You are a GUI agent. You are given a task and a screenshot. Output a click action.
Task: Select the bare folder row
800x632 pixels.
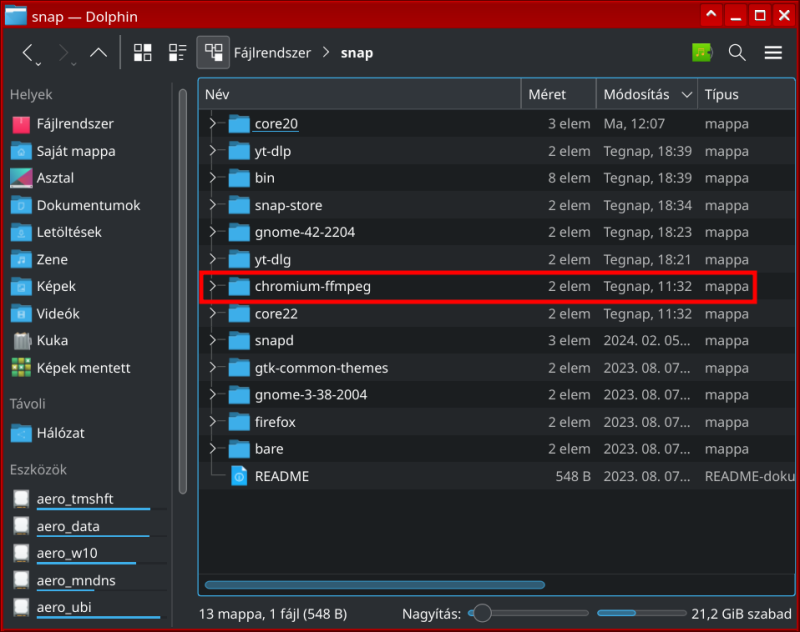pos(497,449)
